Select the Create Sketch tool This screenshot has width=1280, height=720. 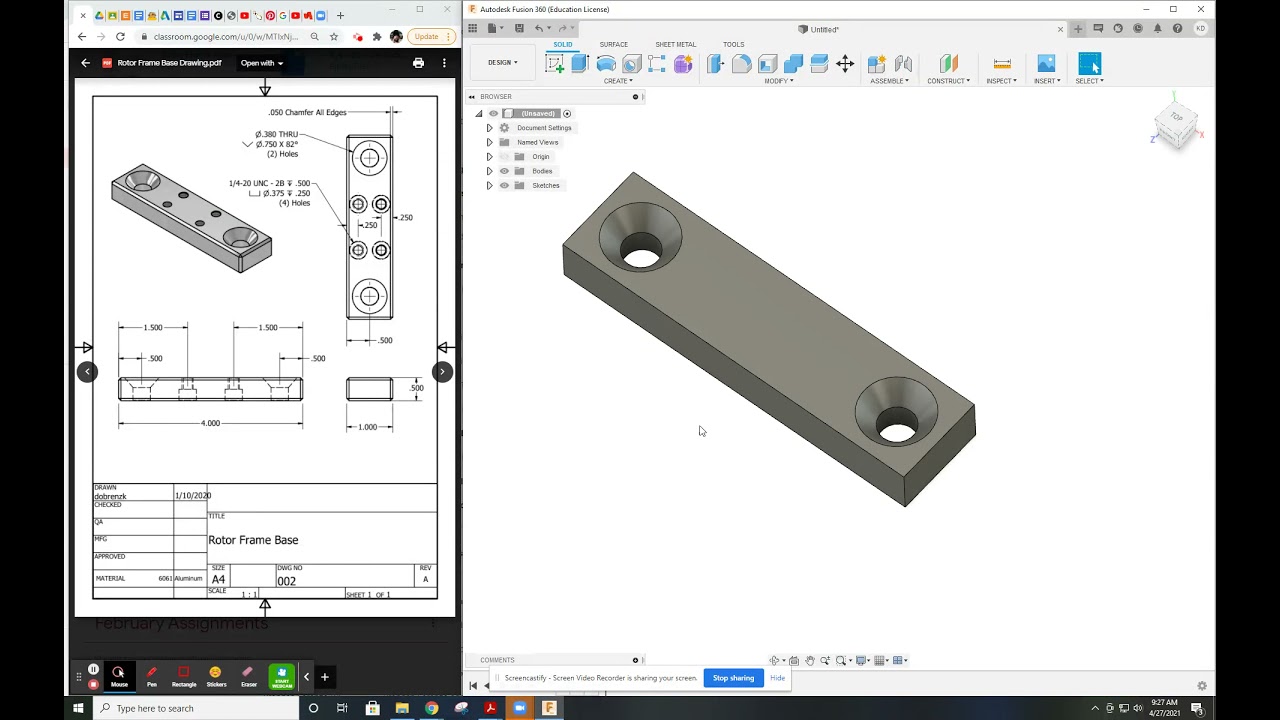click(554, 64)
